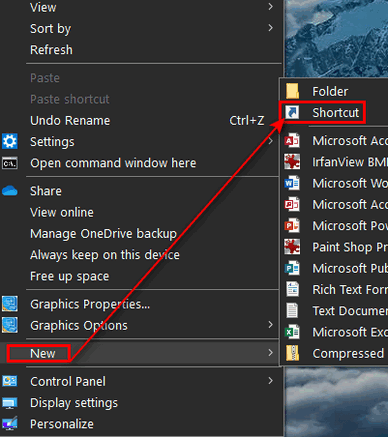Click the yellow Folder icon in the New submenu
This screenshot has width=388, height=437.
tap(292, 91)
